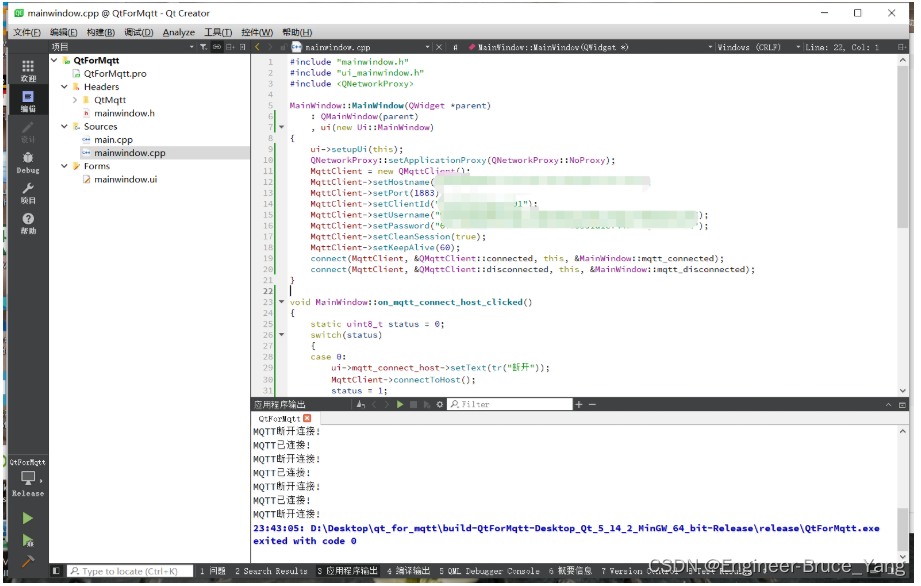Click Line: 22, Col: 1 position indicator
Screen dimensions: 921x586
pos(842,47)
